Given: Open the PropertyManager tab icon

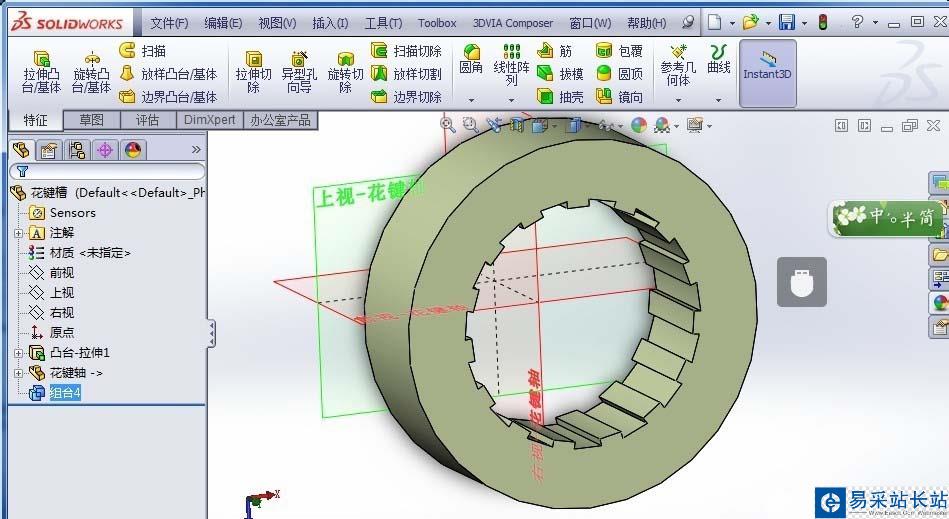Looking at the screenshot, I should [x=48, y=150].
